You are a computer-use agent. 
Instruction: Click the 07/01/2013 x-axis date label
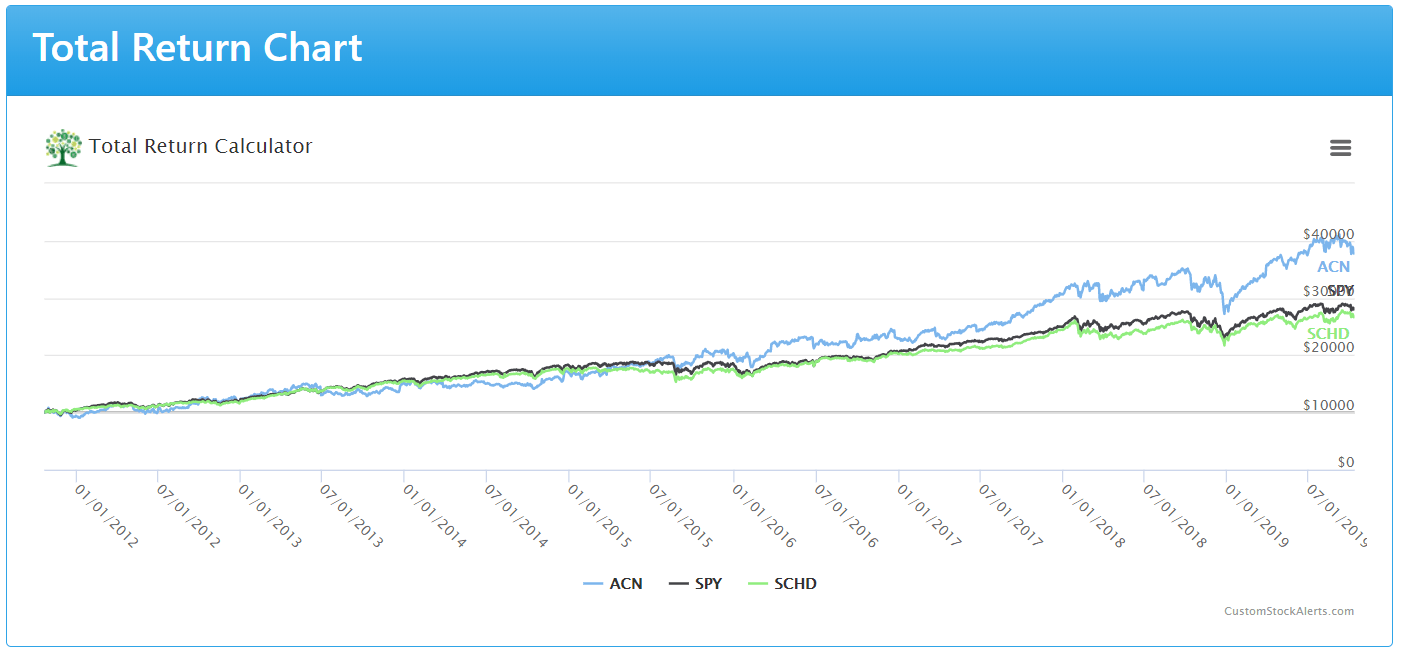[x=353, y=517]
